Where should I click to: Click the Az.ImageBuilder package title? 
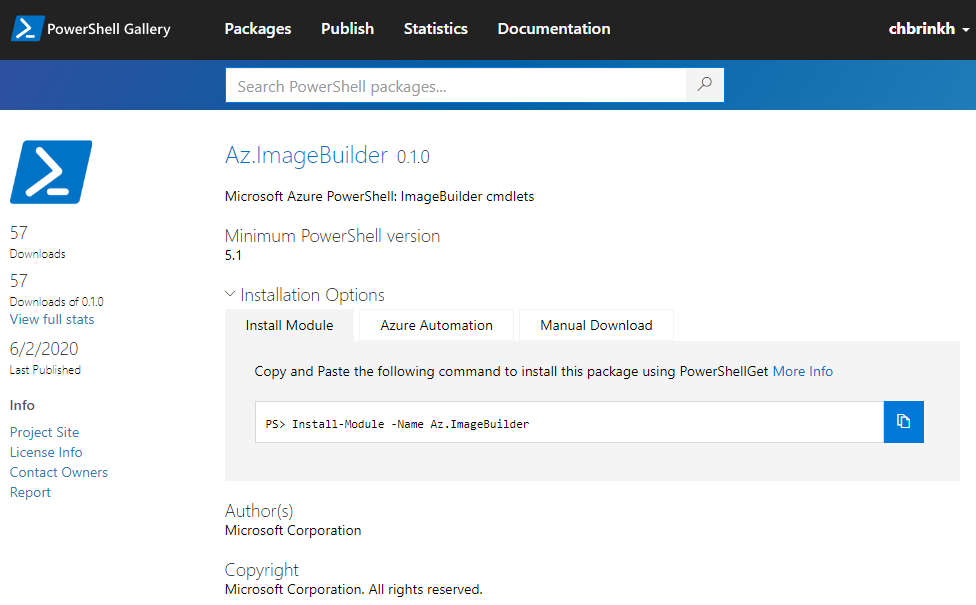(x=306, y=155)
